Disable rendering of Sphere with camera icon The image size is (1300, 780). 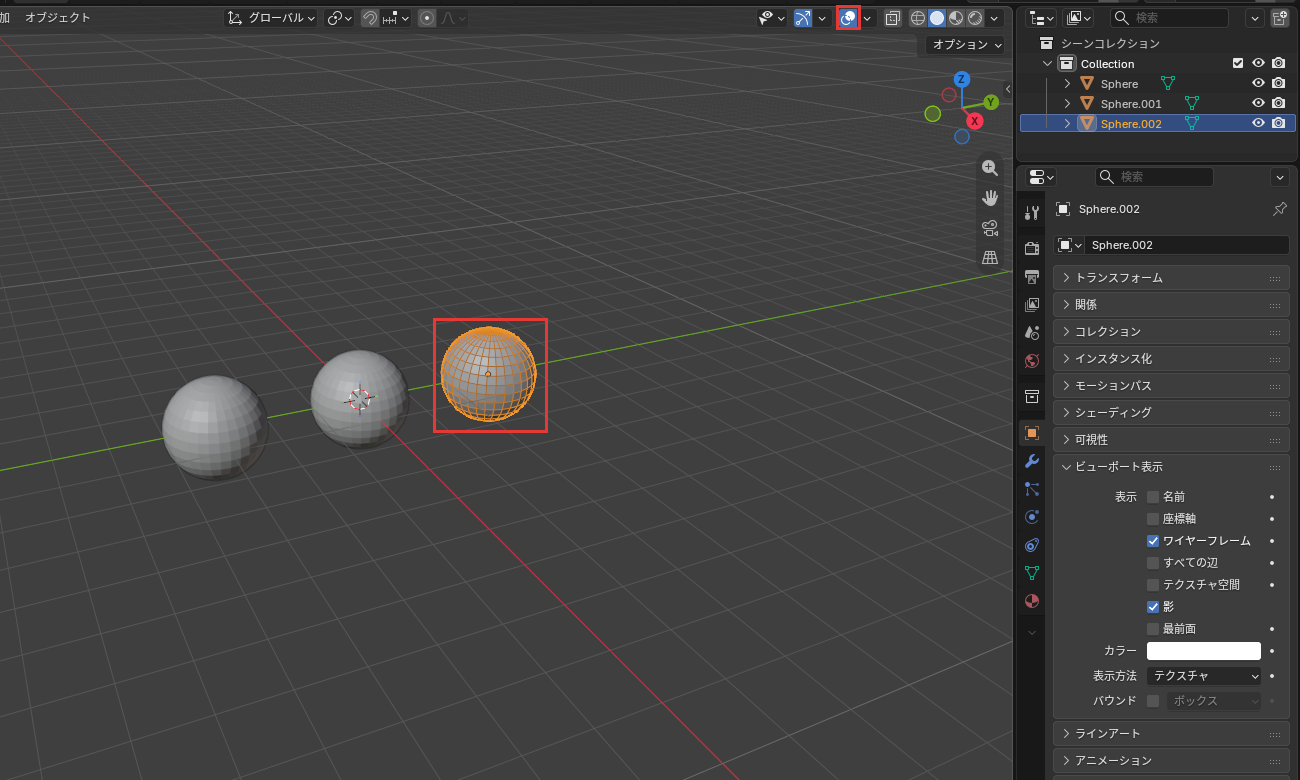pyautogui.click(x=1278, y=83)
